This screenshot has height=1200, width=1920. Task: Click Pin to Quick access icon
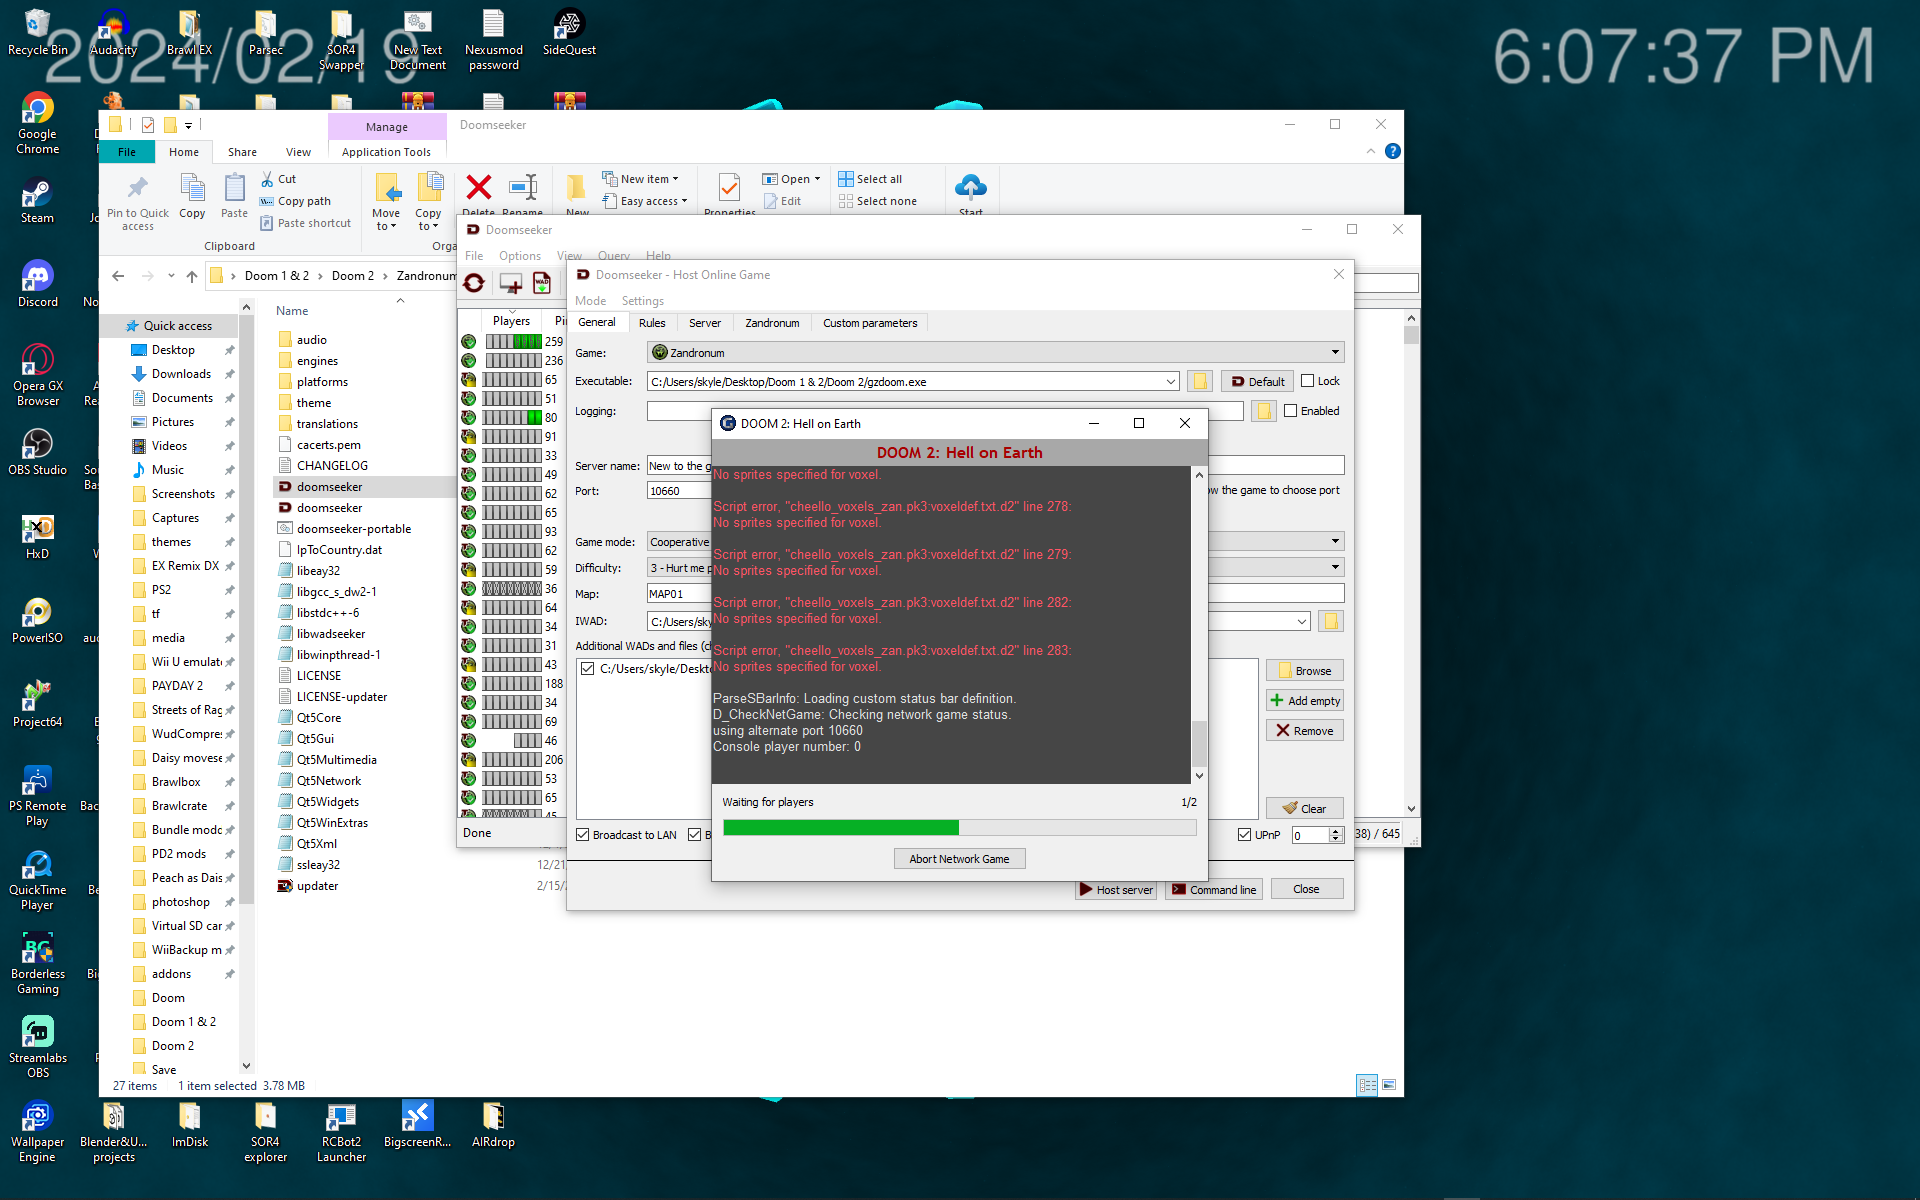(x=138, y=187)
